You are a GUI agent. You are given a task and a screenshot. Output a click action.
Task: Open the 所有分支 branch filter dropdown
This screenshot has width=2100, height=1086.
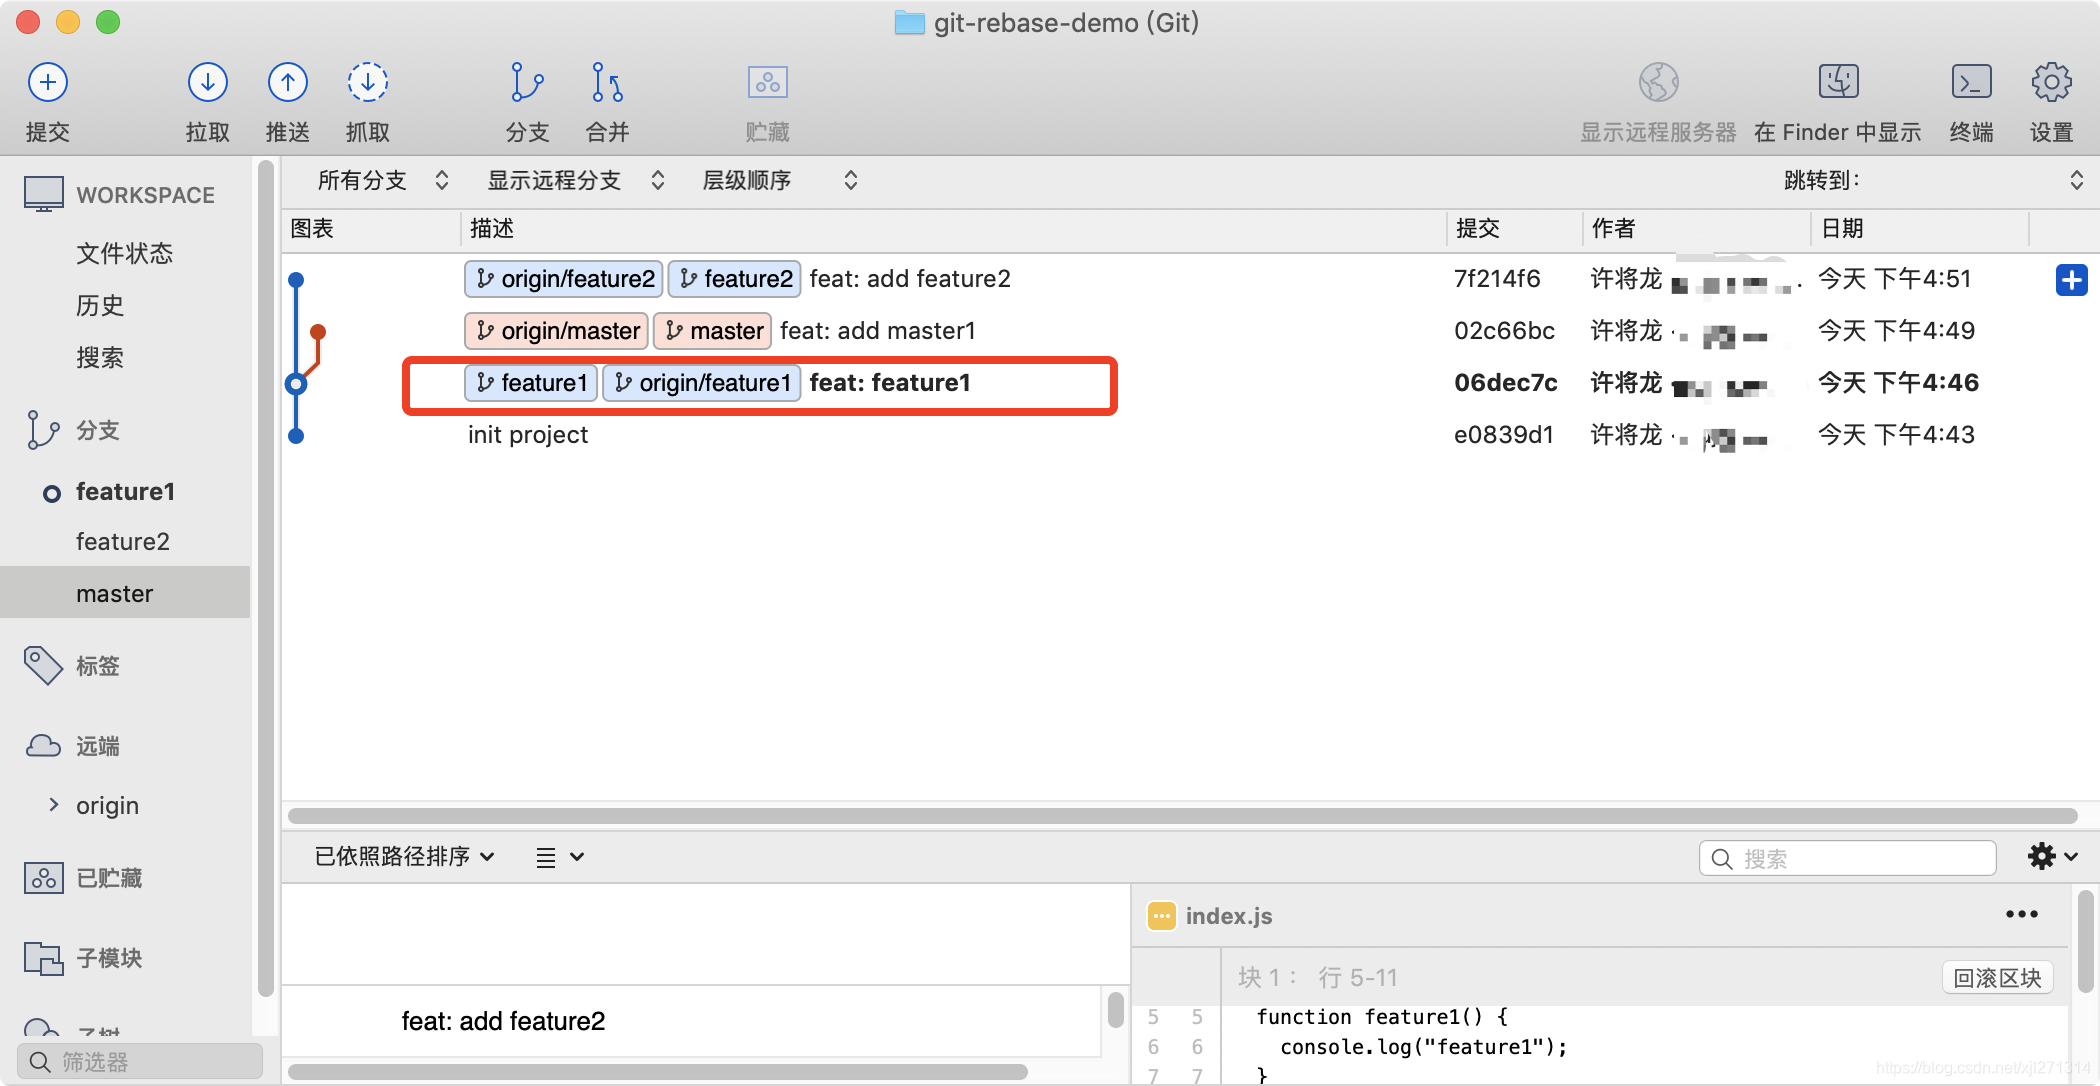pyautogui.click(x=380, y=180)
